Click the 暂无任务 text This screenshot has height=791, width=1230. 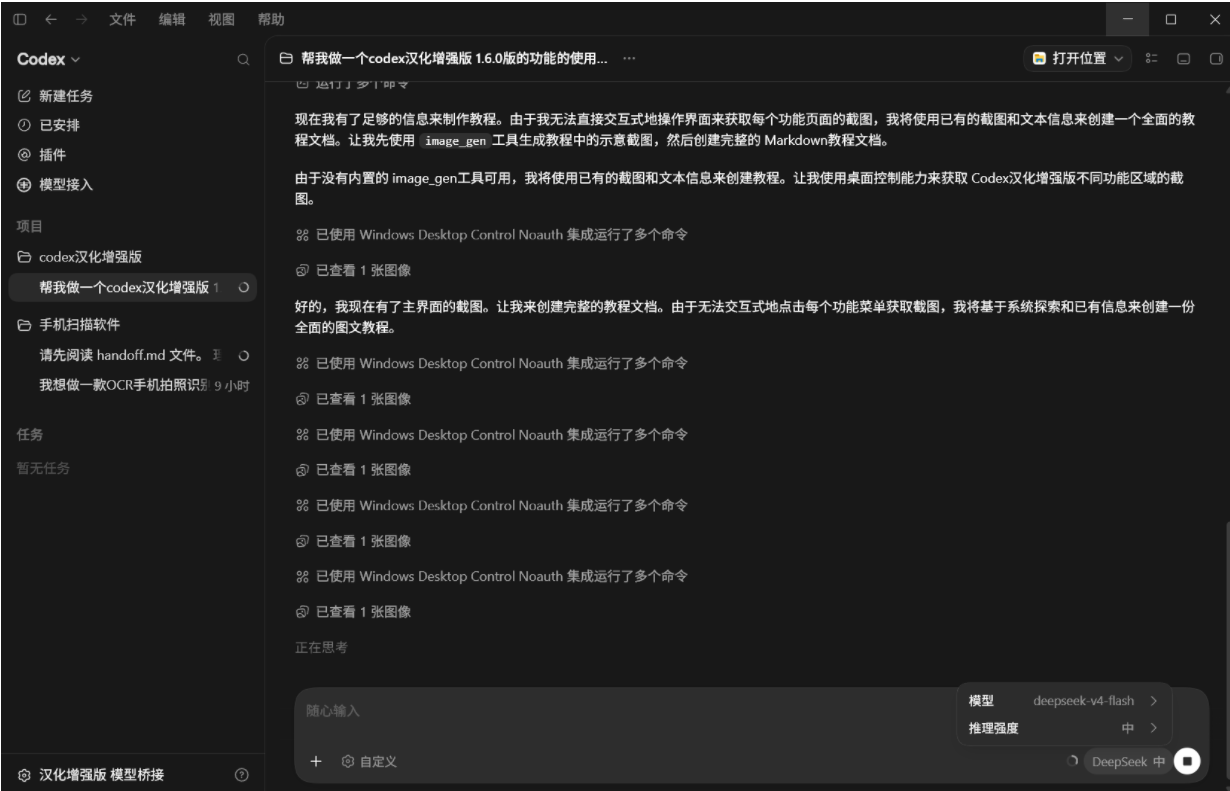click(x=43, y=468)
